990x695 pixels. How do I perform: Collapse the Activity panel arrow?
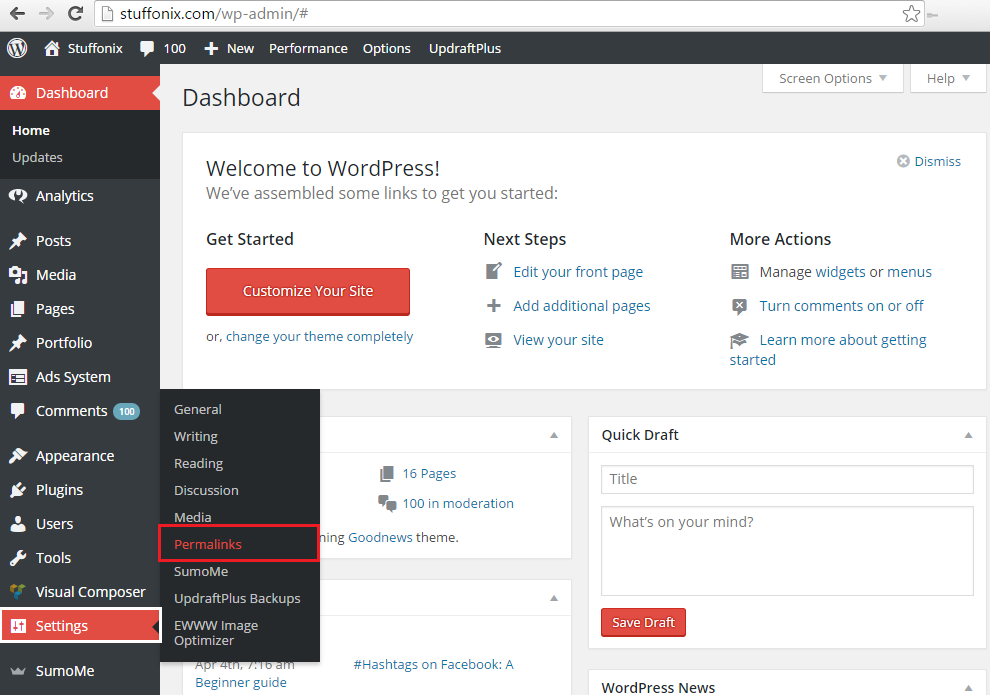point(554,598)
